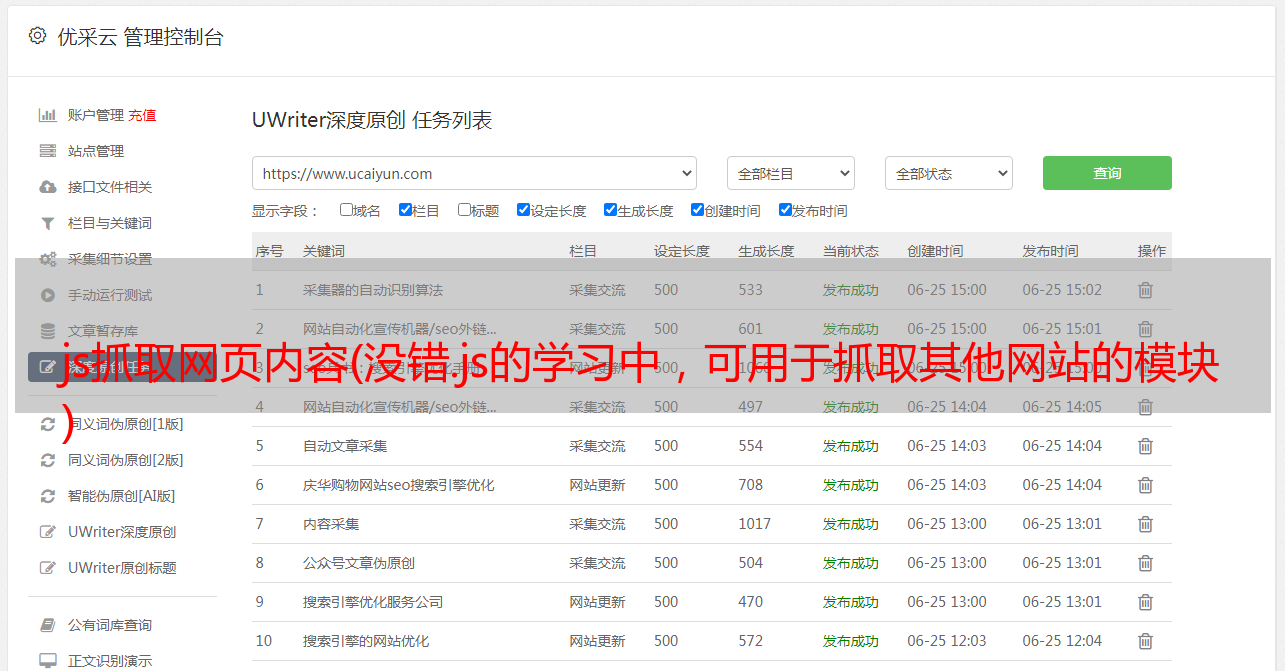Click the 同义词伪原创[1版] refresh icon
Image resolution: width=1285 pixels, height=671 pixels.
pos(47,424)
